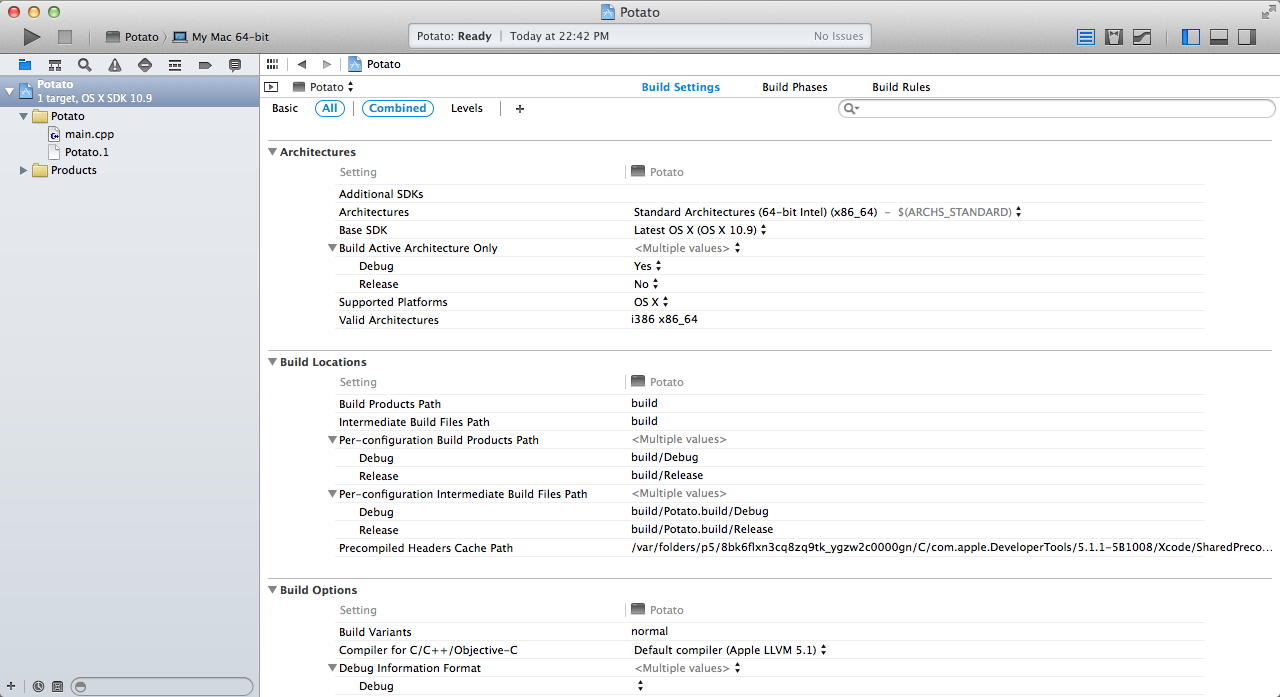
Task: Show the Standard editor
Action: (1086, 37)
